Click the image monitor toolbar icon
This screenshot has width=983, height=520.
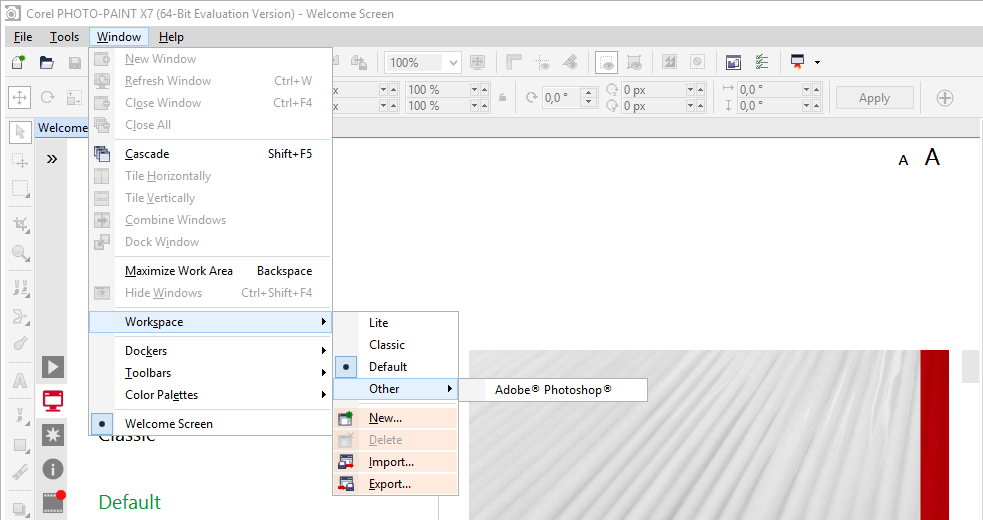point(733,62)
